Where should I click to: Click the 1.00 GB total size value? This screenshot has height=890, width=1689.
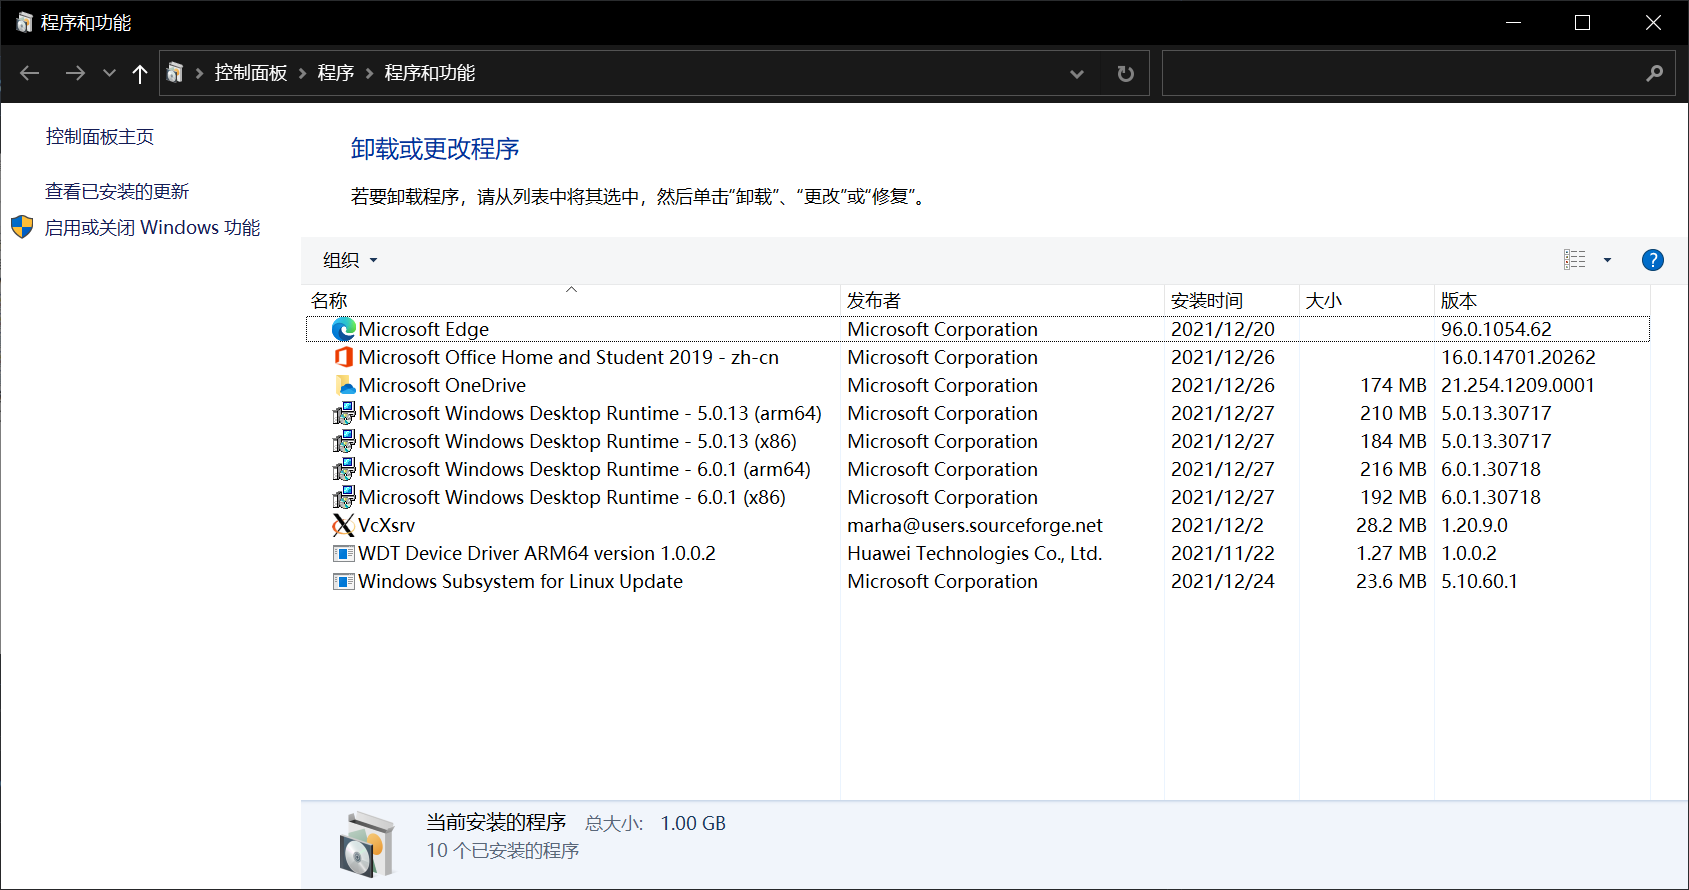(693, 823)
